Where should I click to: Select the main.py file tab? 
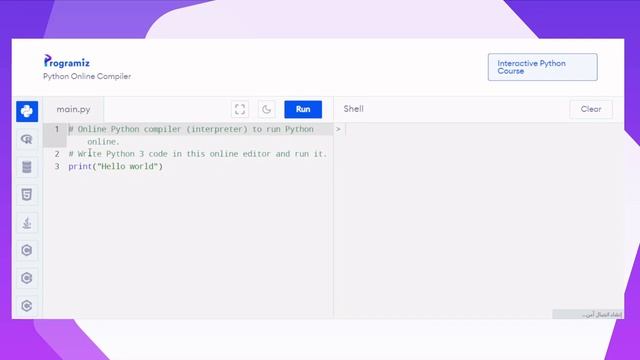(x=73, y=109)
